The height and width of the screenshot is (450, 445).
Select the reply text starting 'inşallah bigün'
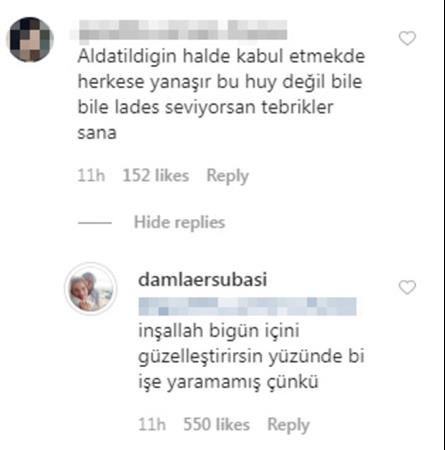tap(251, 356)
